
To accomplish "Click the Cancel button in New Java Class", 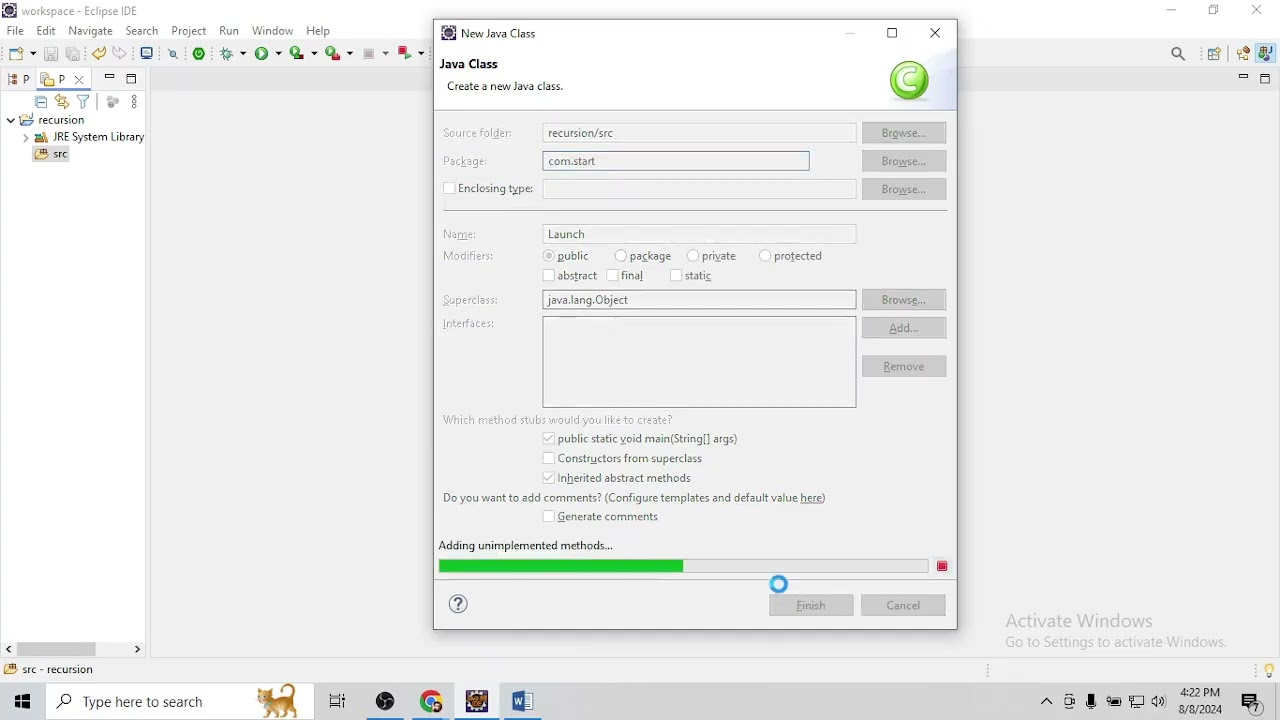I will pyautogui.click(x=903, y=606).
